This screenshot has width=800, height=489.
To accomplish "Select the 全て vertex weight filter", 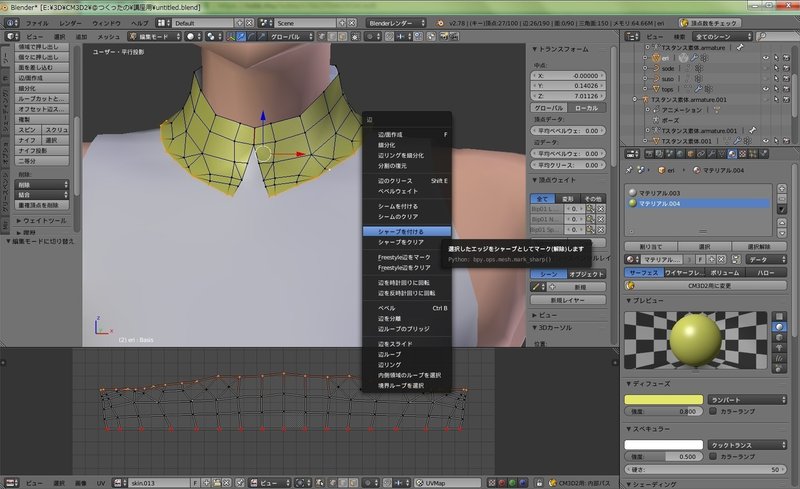I will coord(542,199).
